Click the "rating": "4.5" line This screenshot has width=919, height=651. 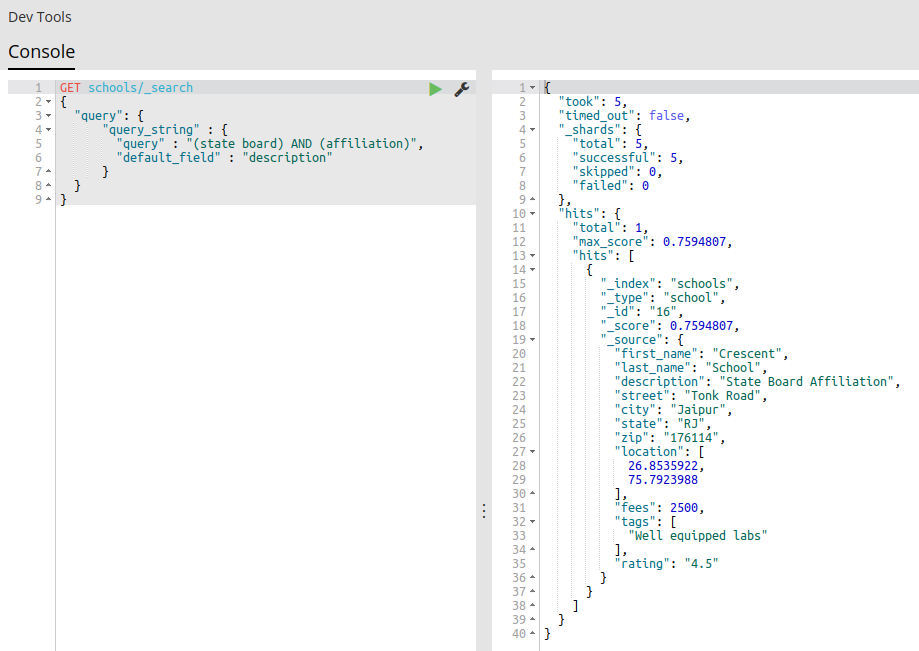click(666, 564)
